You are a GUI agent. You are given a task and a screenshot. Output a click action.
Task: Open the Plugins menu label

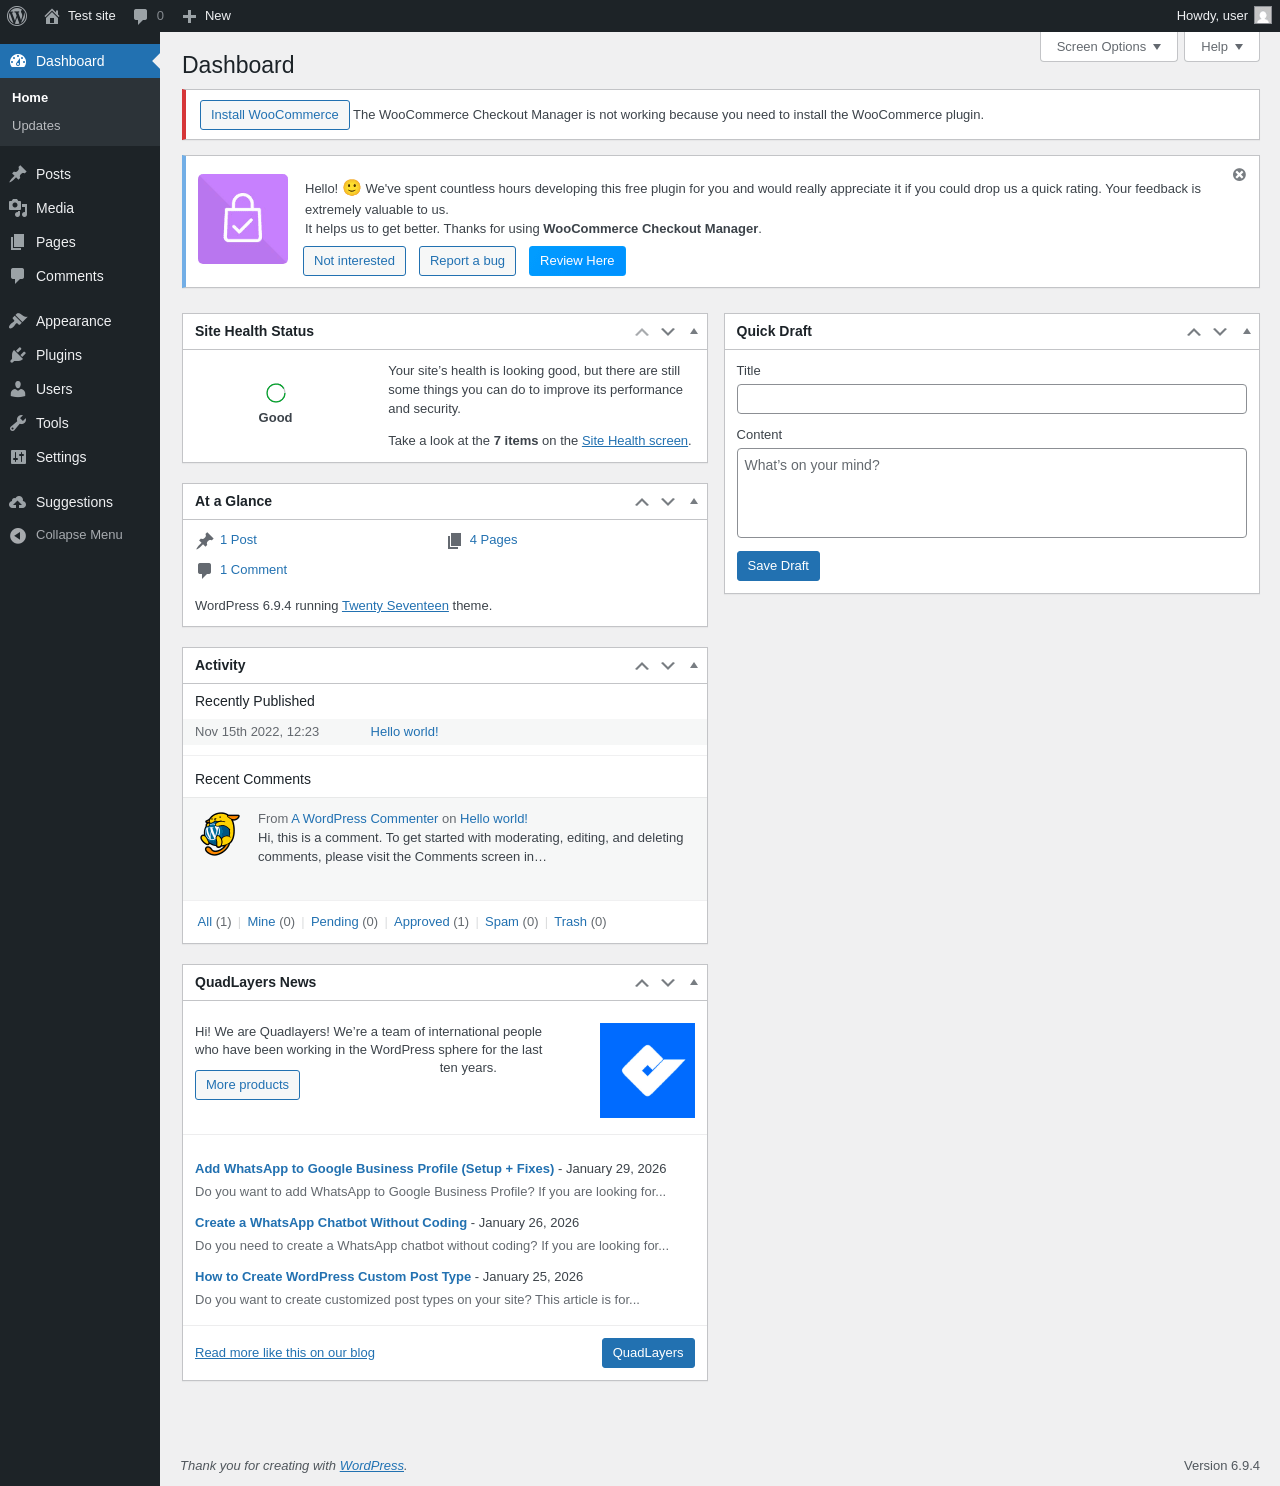click(x=59, y=355)
